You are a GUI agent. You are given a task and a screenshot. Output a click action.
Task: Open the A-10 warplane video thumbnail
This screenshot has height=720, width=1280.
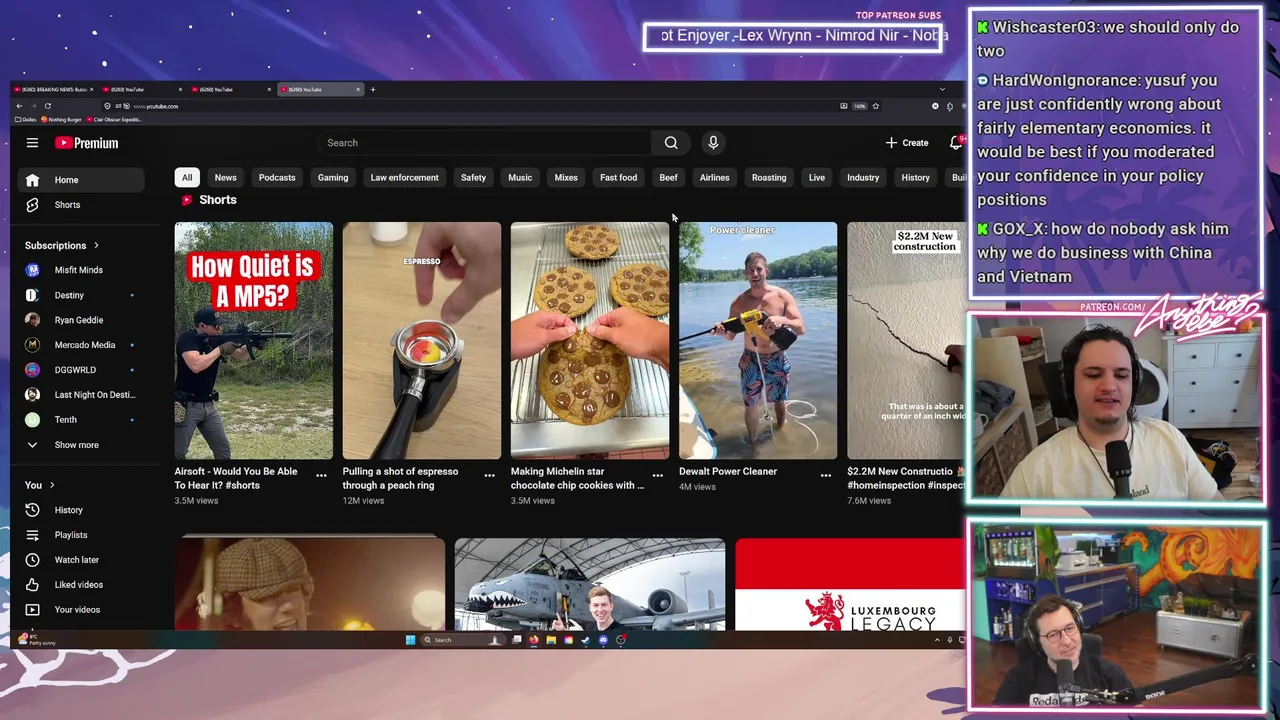pyautogui.click(x=590, y=585)
